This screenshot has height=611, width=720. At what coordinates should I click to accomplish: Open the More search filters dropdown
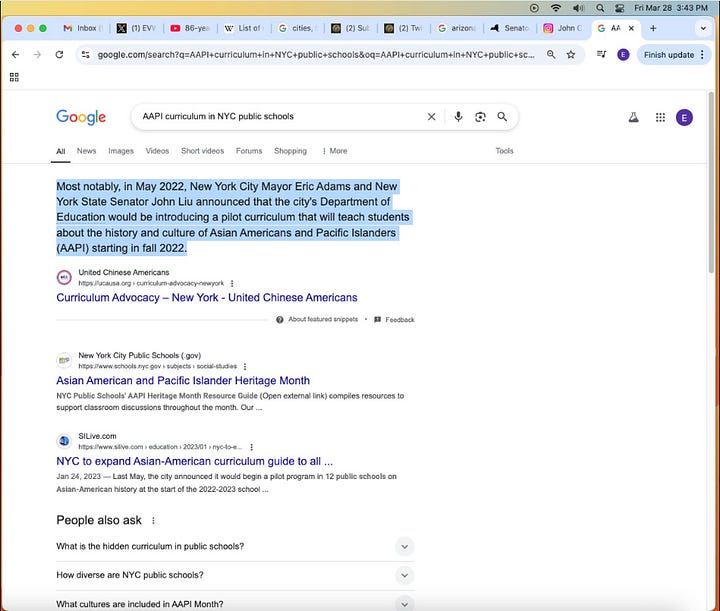coord(335,151)
